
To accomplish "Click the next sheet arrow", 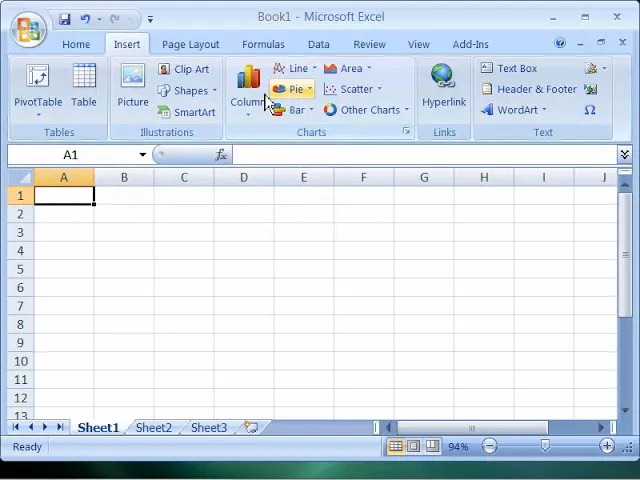I will coord(45,427).
